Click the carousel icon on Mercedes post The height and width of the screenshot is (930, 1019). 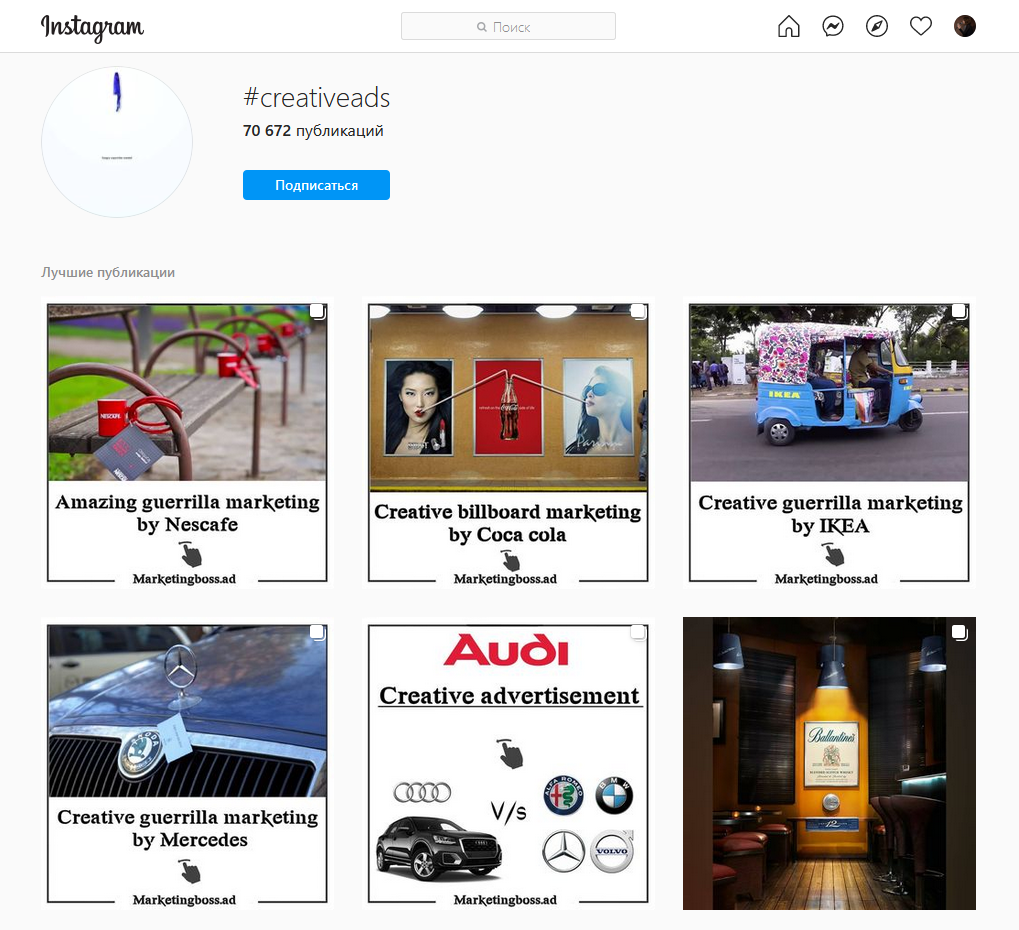tap(317, 632)
